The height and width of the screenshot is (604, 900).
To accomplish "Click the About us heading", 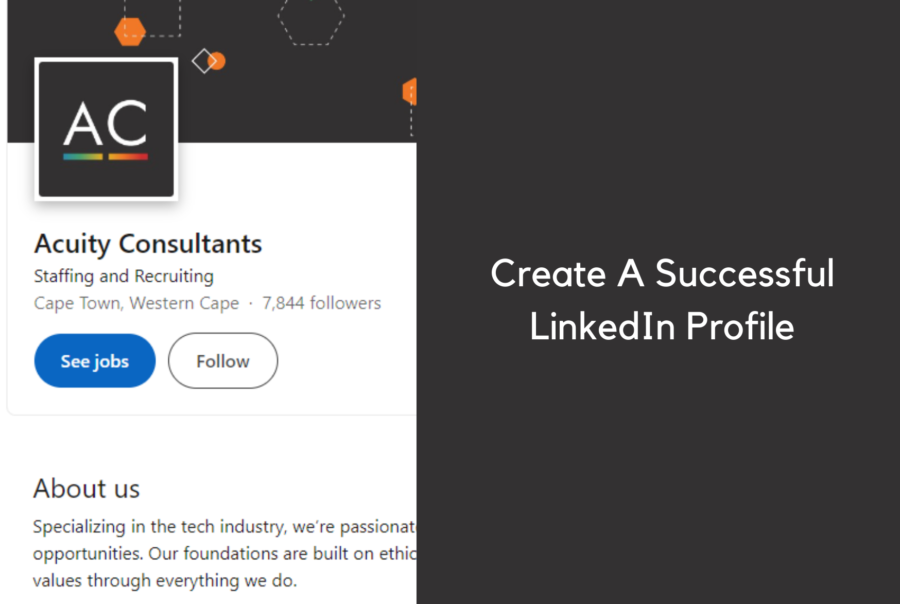I will pos(86,488).
